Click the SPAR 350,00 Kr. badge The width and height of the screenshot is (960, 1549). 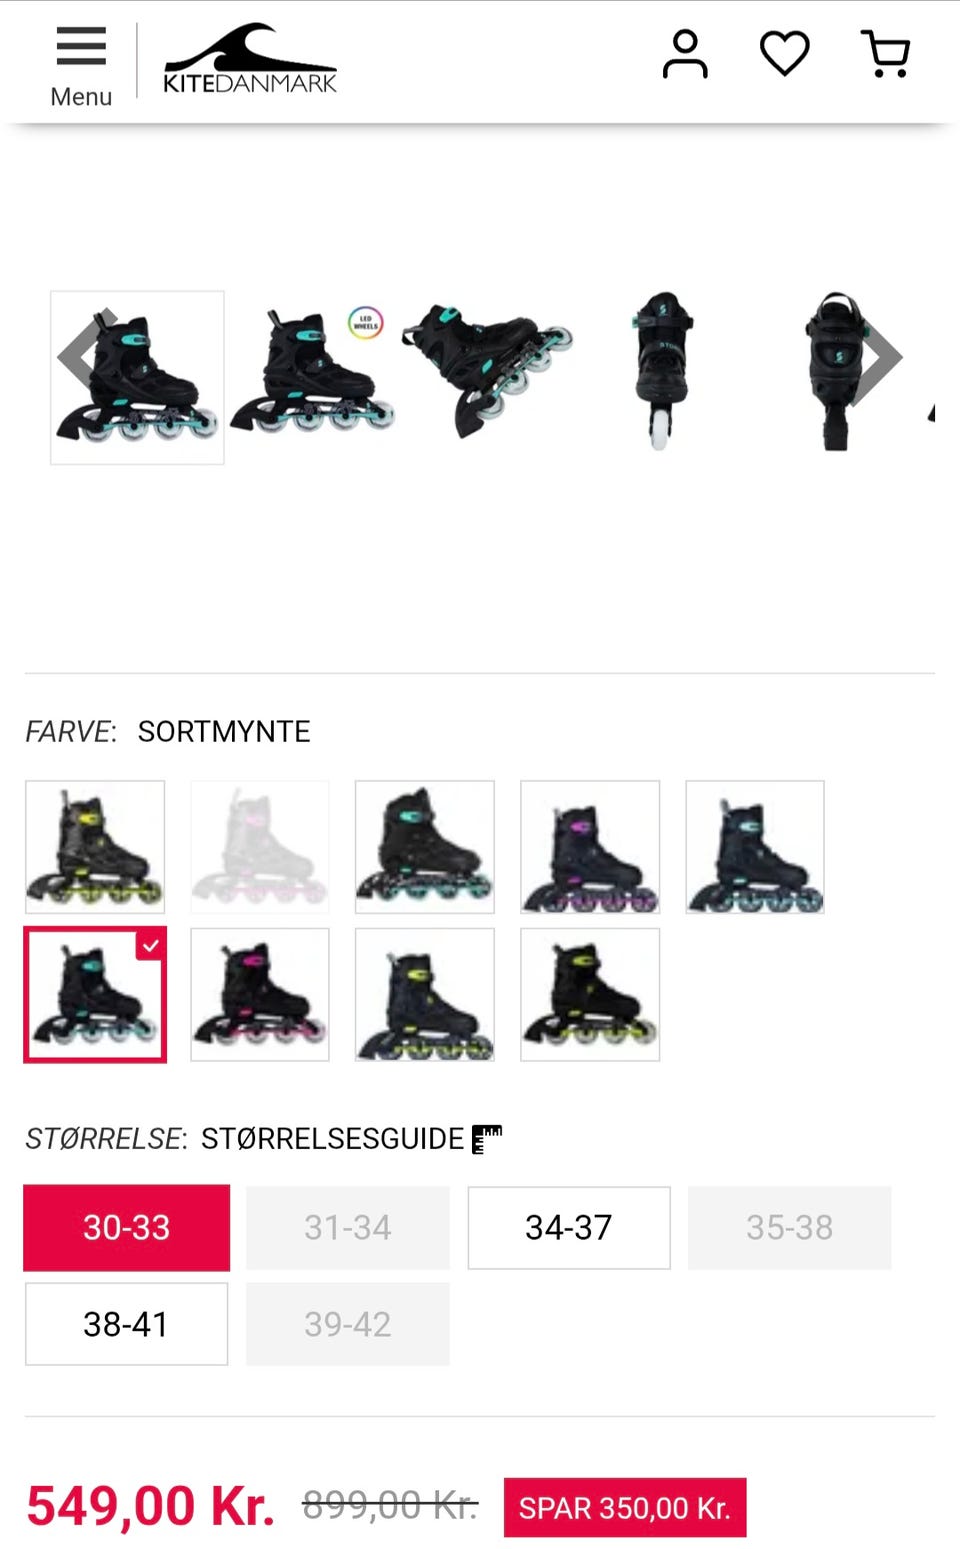(x=625, y=1507)
